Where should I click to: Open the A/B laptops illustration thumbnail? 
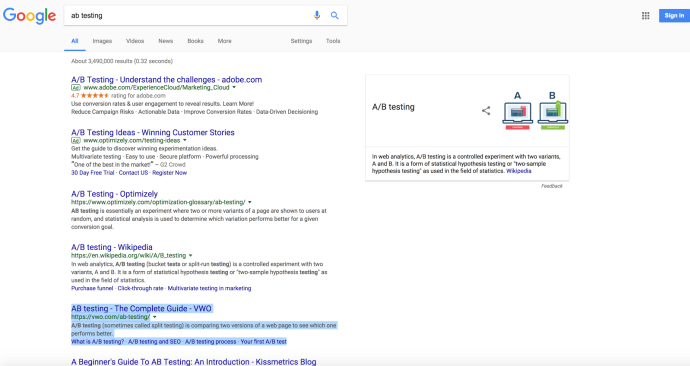click(x=535, y=110)
